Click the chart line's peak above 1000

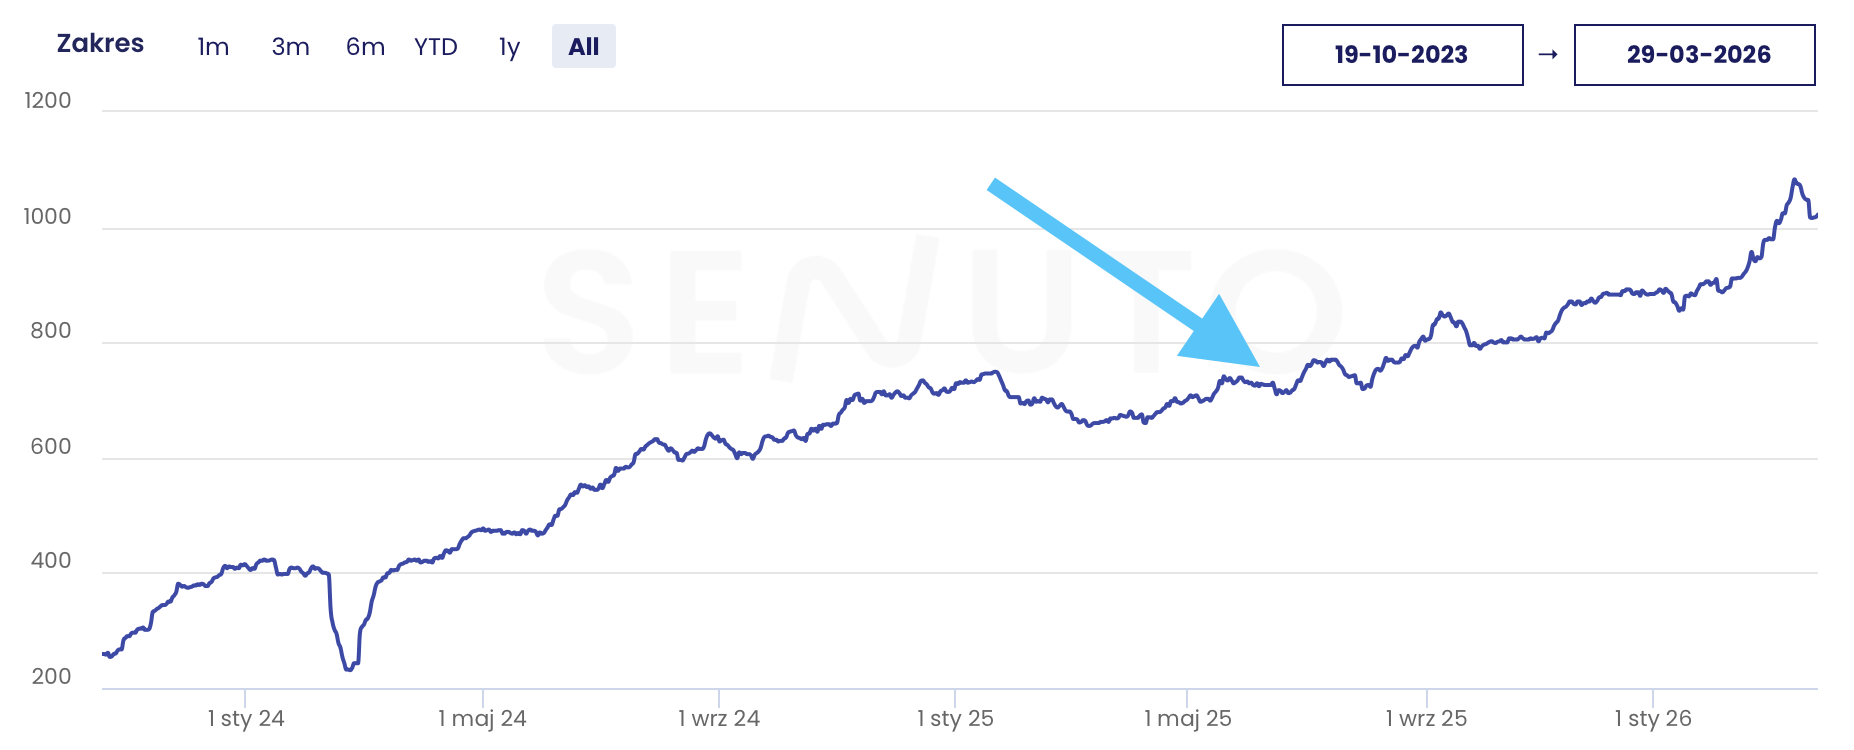point(1795,181)
